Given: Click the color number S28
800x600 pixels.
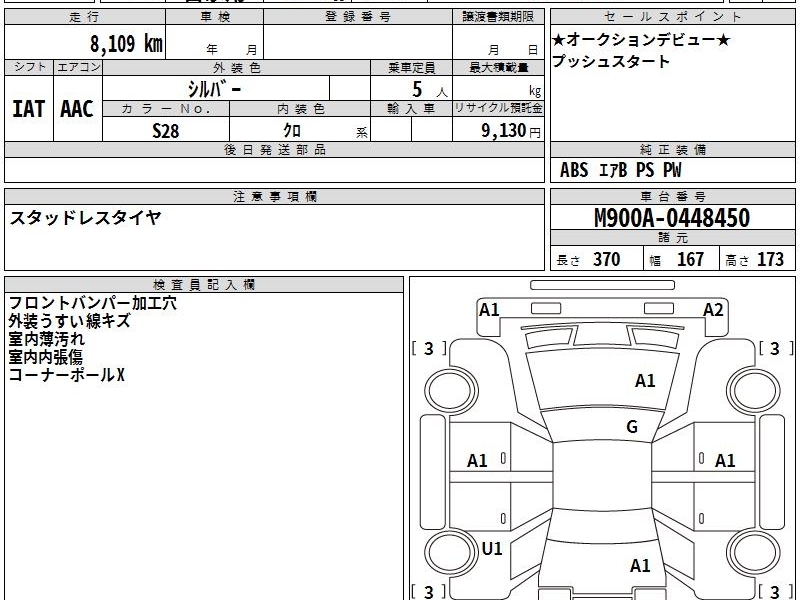Looking at the screenshot, I should tap(166, 131).
